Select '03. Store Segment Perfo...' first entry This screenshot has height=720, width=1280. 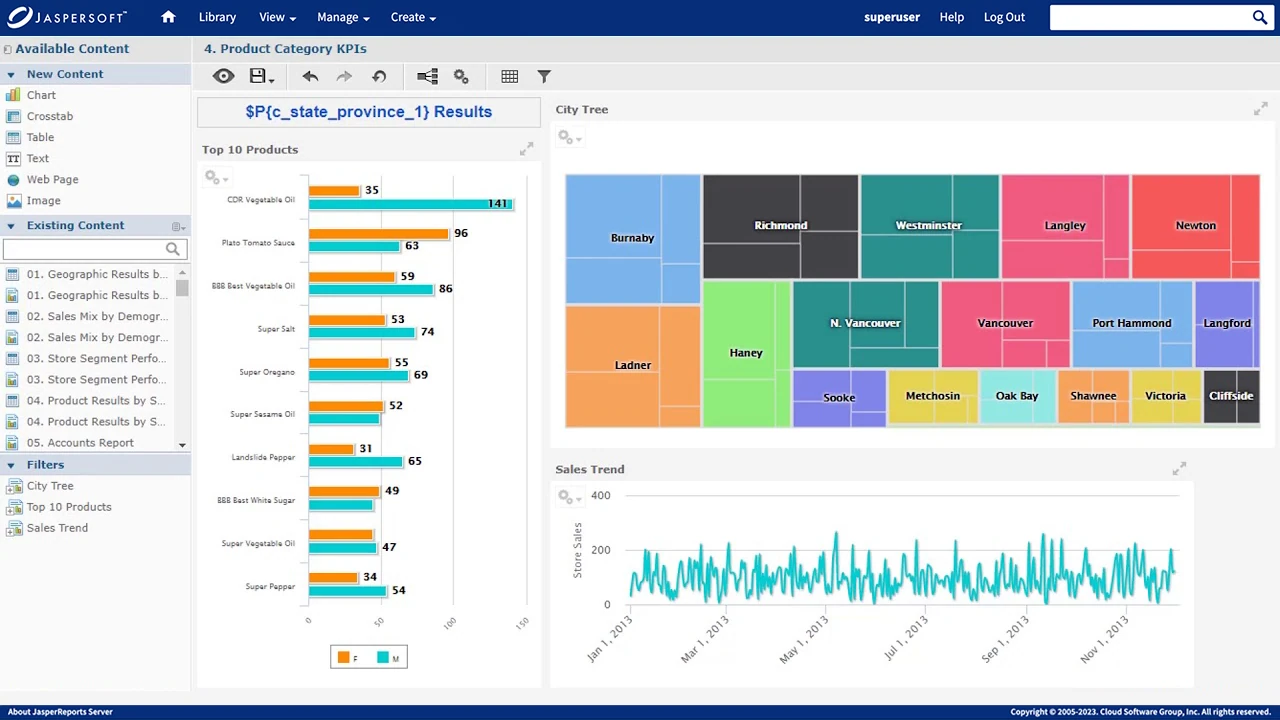[96, 358]
